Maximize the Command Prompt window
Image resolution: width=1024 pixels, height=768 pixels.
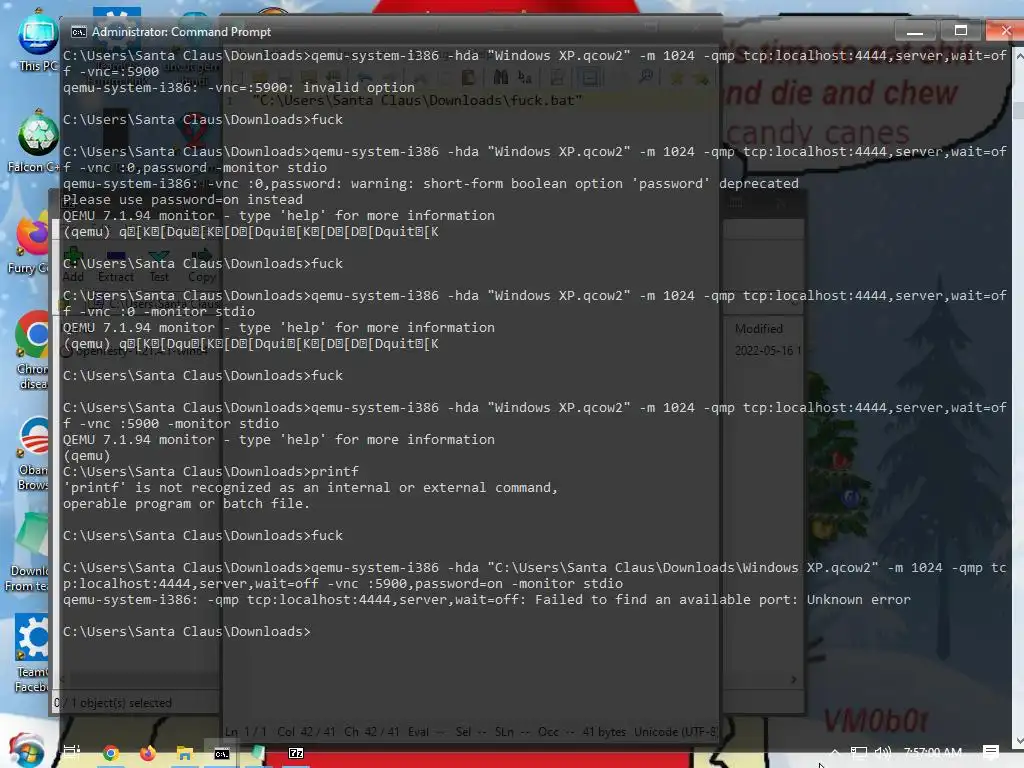(x=960, y=30)
